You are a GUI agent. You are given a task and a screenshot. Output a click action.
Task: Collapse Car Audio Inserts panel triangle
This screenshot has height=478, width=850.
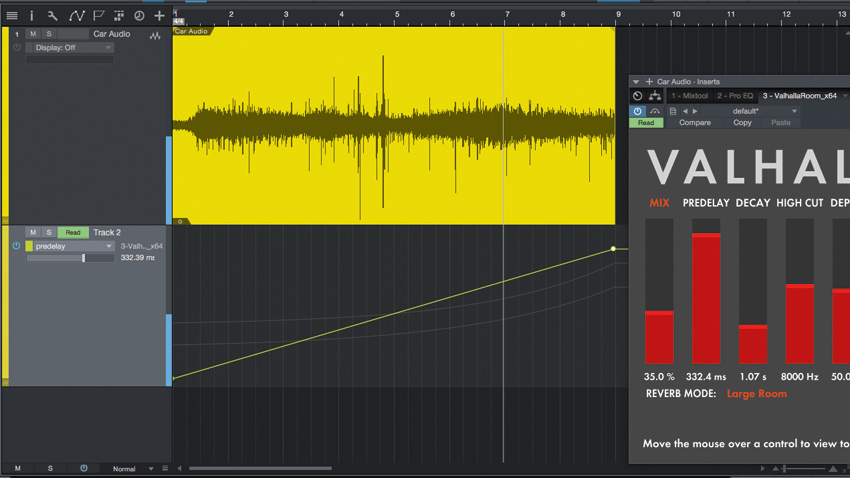pos(636,82)
